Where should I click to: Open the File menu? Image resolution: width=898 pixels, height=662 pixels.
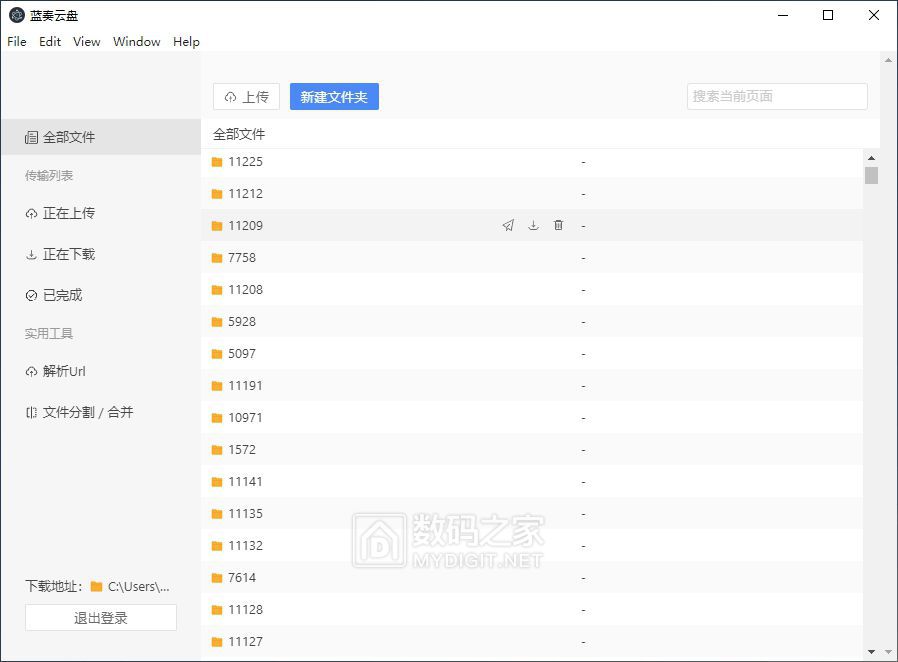[16, 41]
